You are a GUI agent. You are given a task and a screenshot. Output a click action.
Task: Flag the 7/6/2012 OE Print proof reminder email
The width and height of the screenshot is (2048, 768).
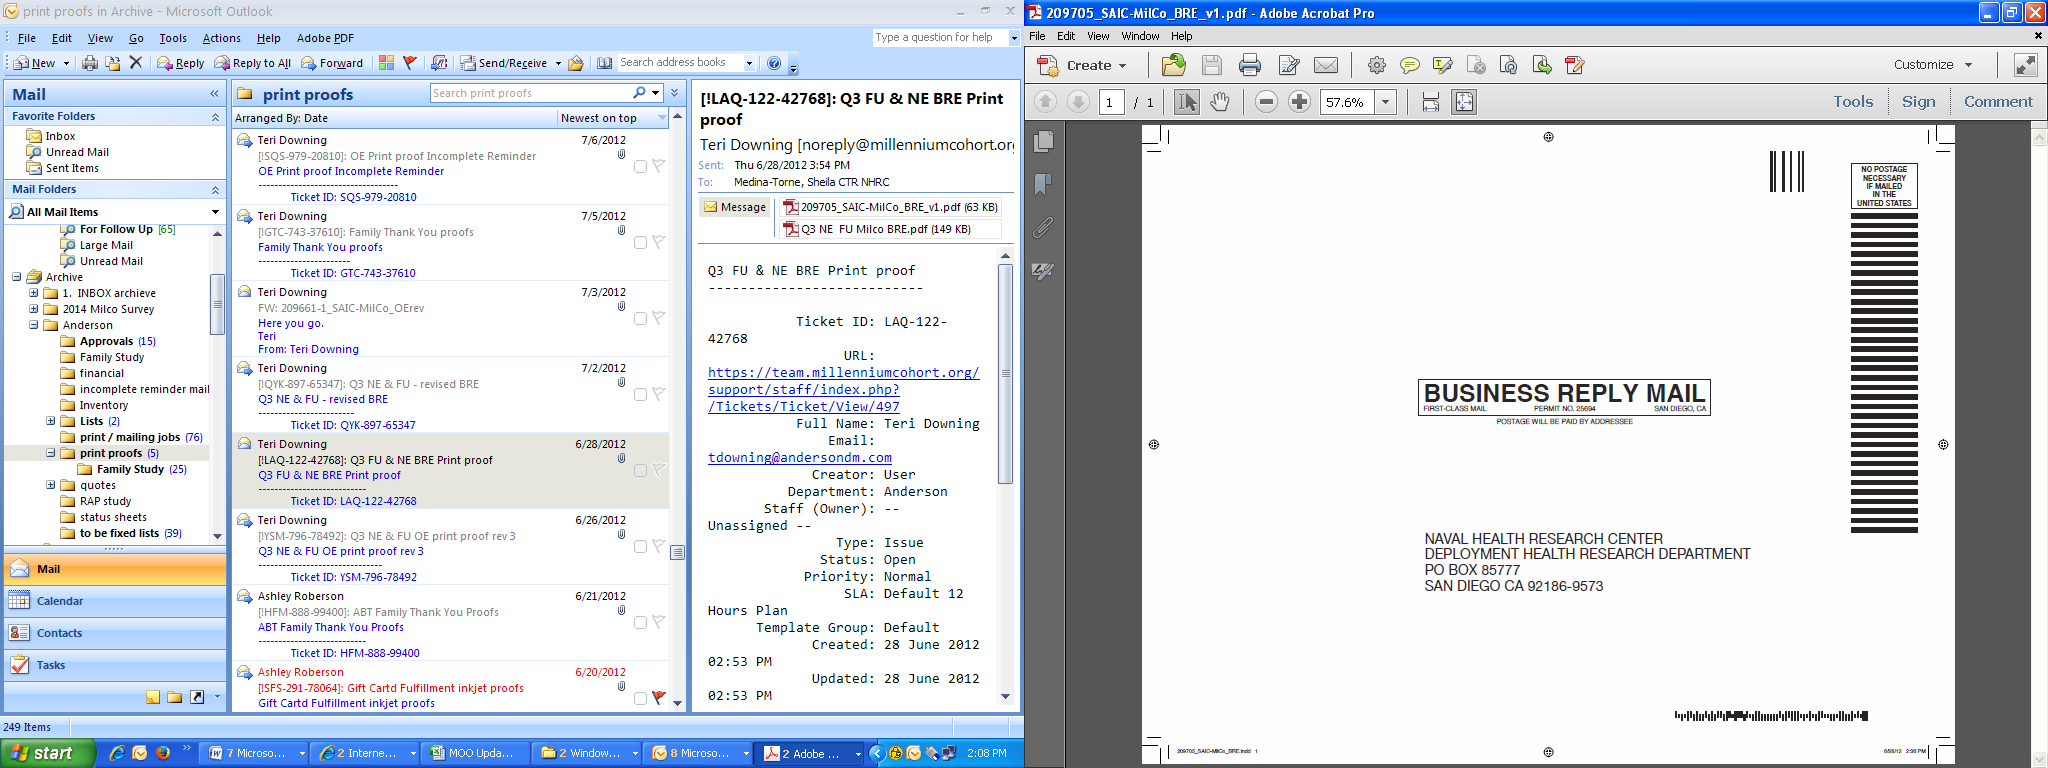click(658, 166)
